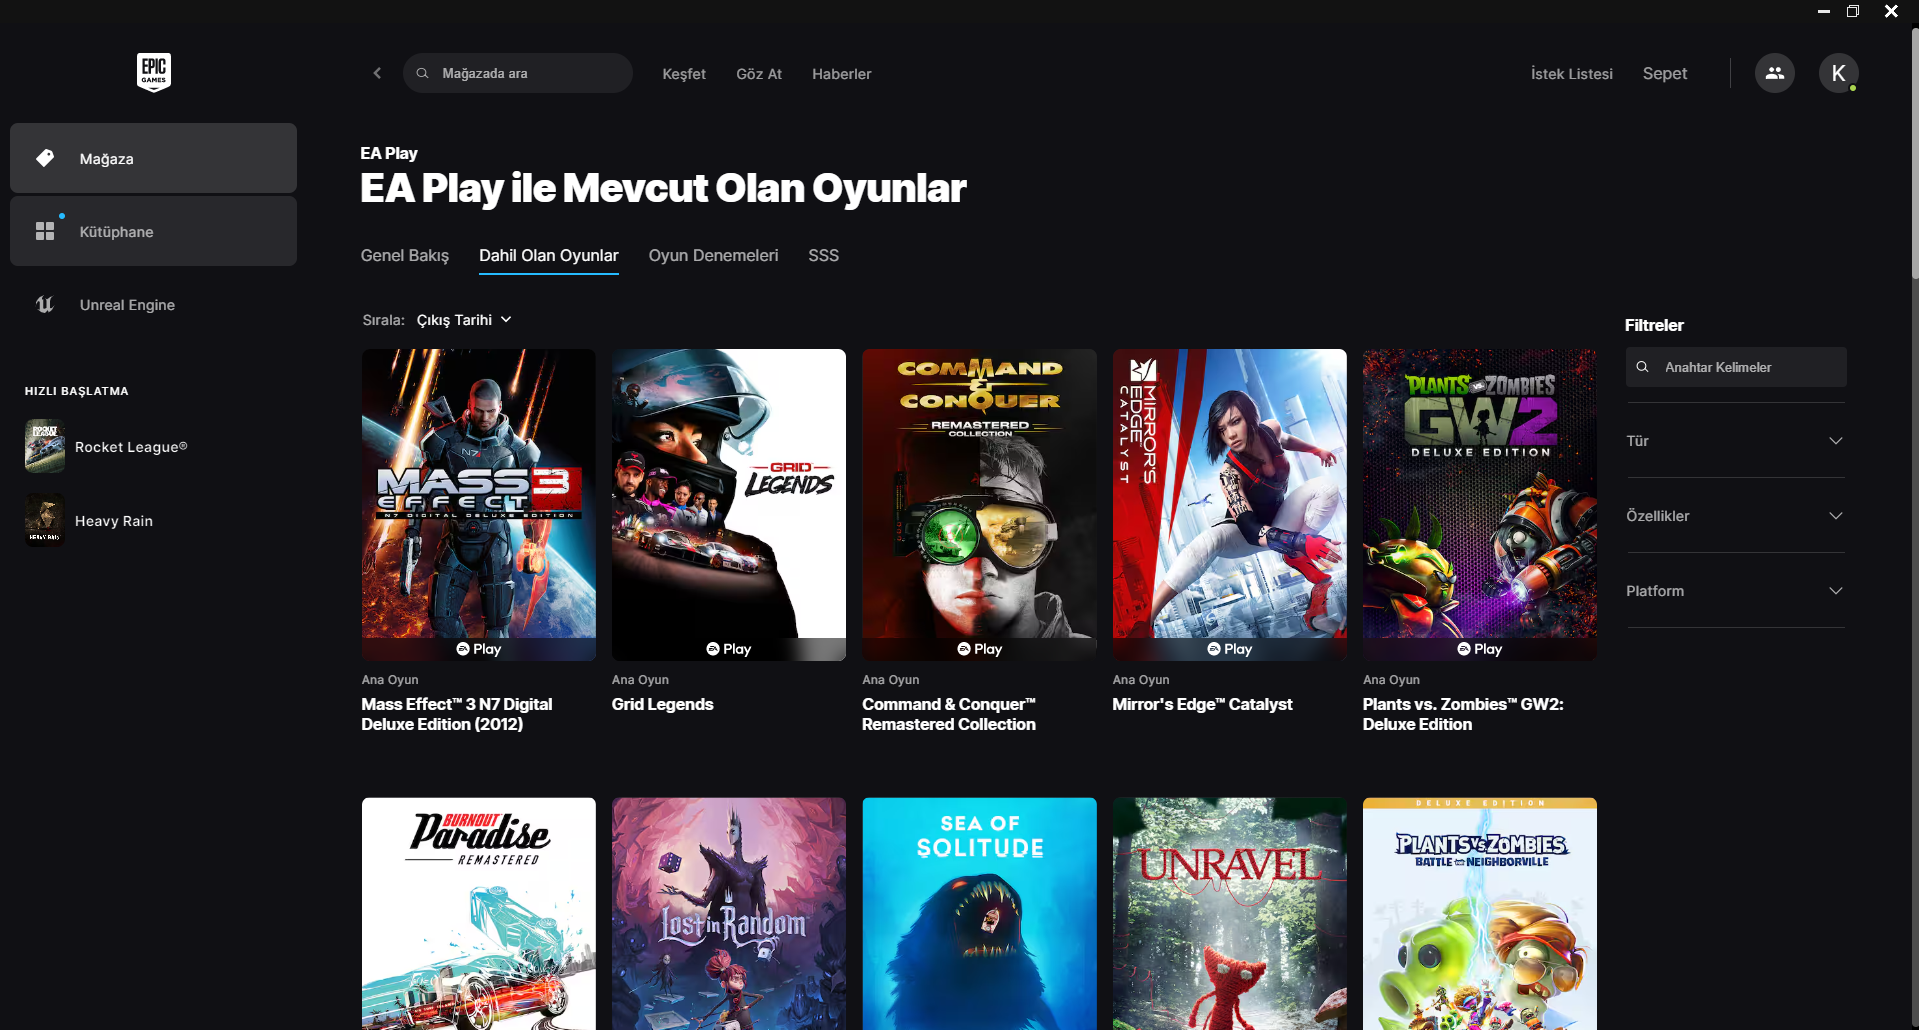Click the keyword filter magnifier icon
1919x1030 pixels.
click(1642, 367)
